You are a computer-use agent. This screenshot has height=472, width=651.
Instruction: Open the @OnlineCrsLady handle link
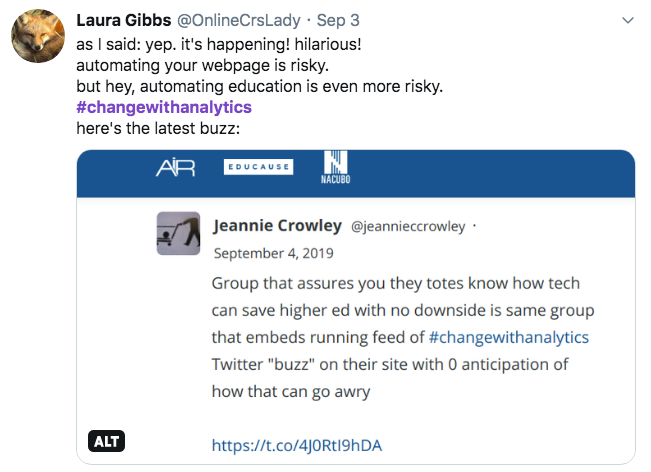[x=239, y=20]
